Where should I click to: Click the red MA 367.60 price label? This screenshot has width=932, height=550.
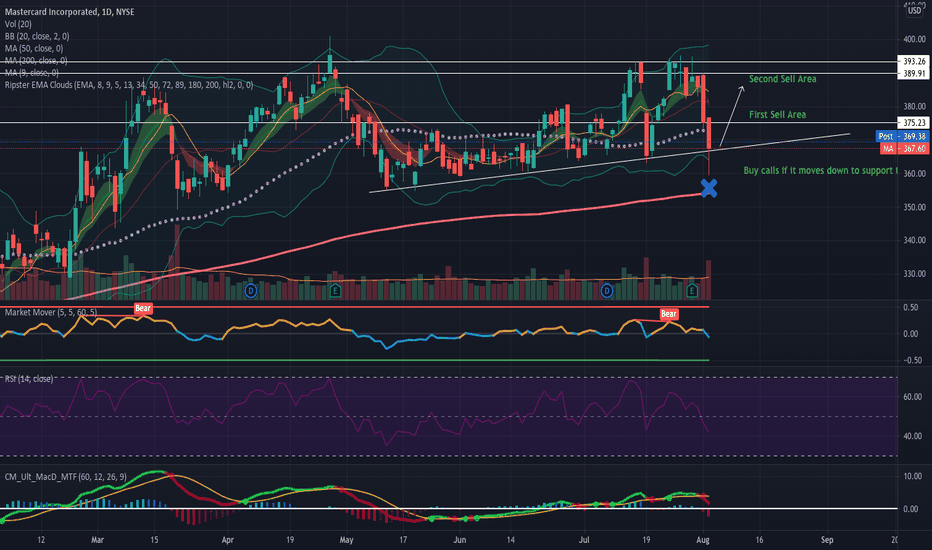coord(905,148)
